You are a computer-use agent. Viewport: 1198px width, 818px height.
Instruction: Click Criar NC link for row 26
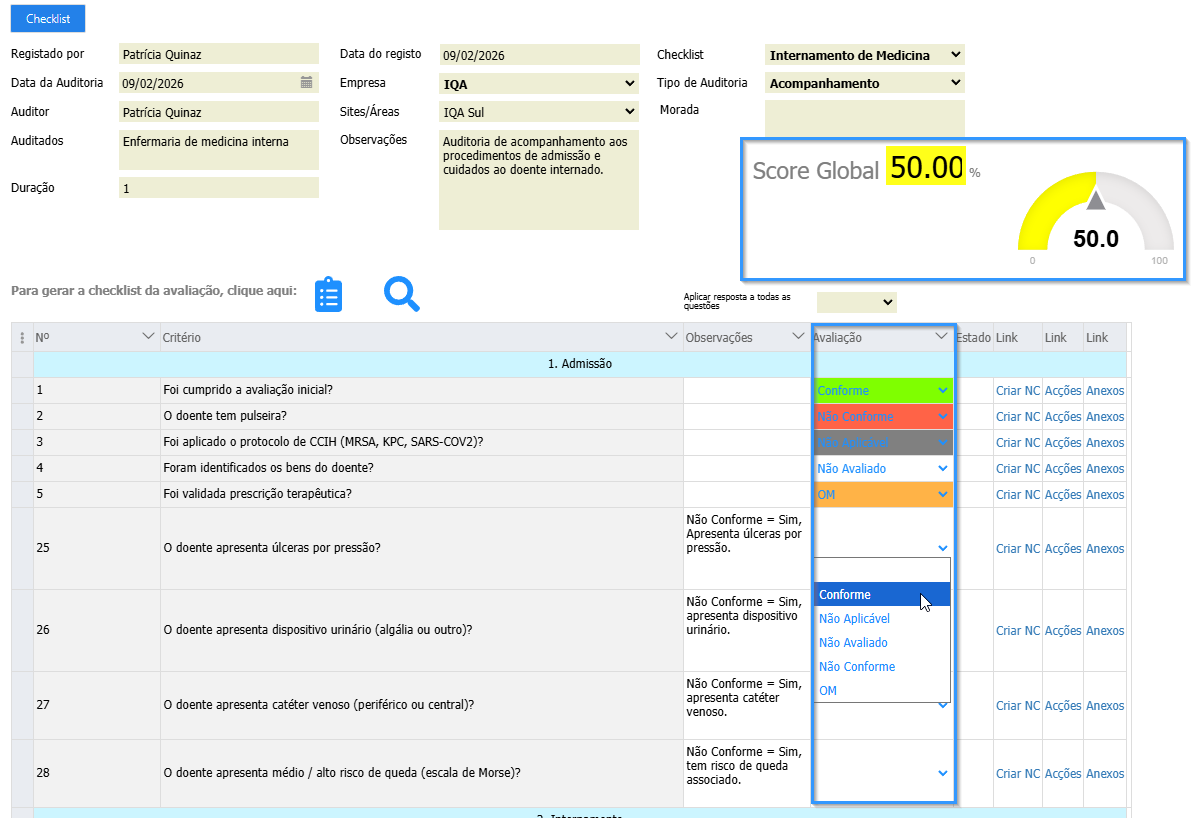(x=1018, y=630)
